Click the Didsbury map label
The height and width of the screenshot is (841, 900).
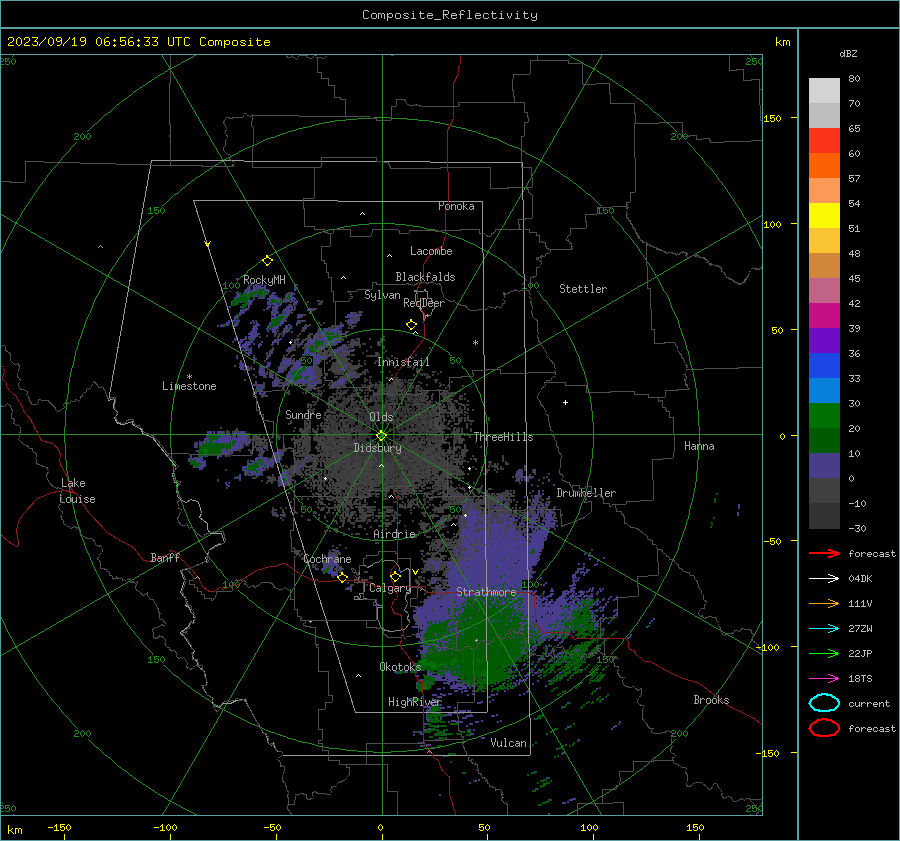[377, 448]
